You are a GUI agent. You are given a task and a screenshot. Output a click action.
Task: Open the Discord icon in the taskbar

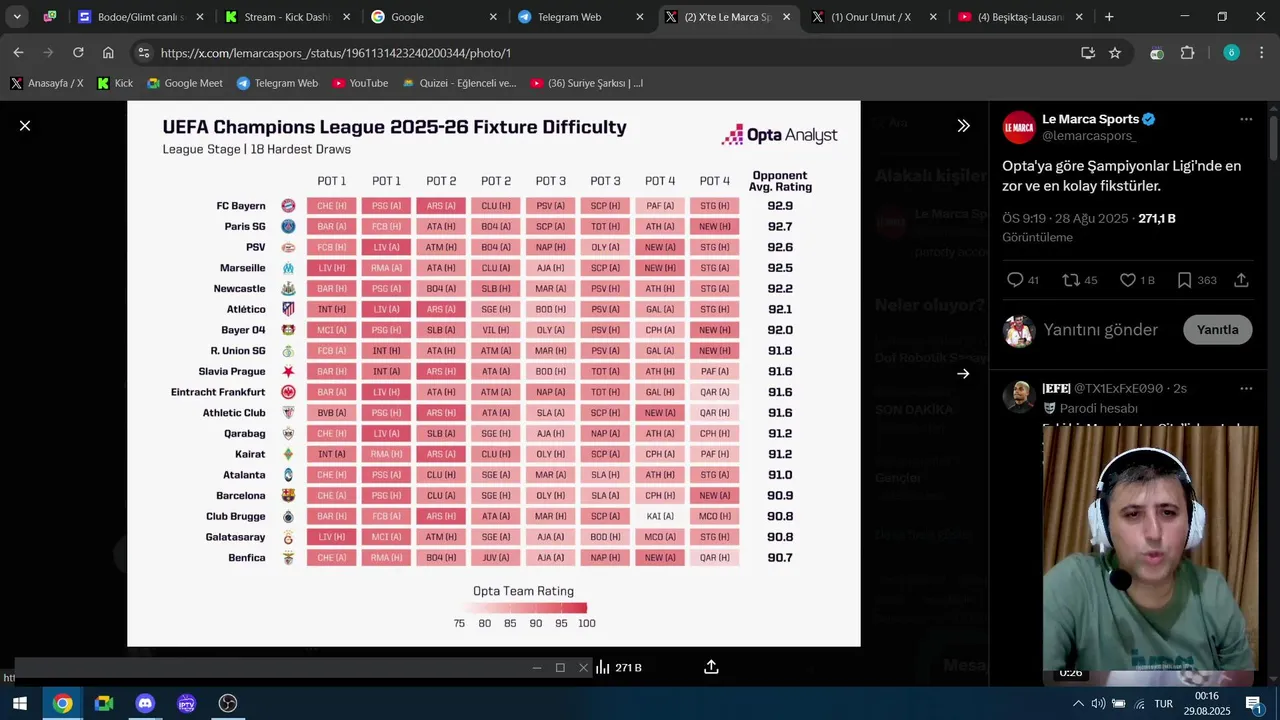[145, 703]
